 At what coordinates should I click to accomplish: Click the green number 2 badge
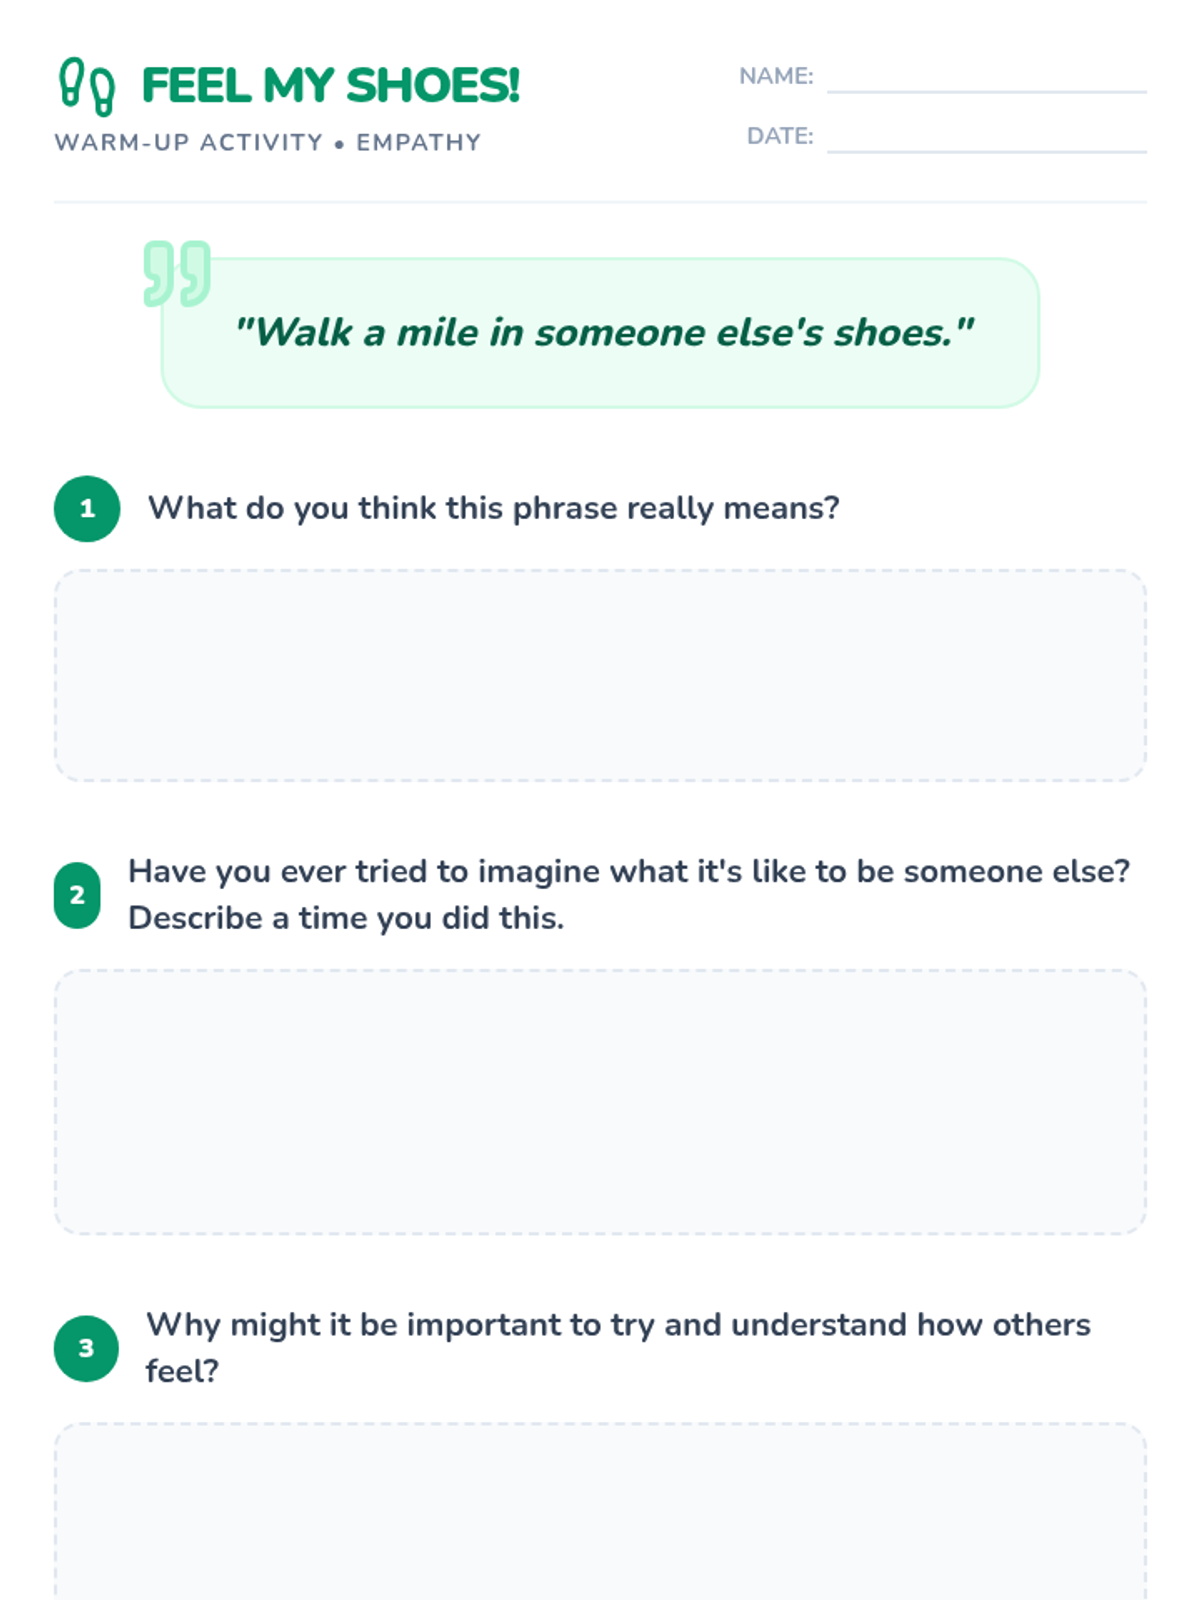pos(77,895)
